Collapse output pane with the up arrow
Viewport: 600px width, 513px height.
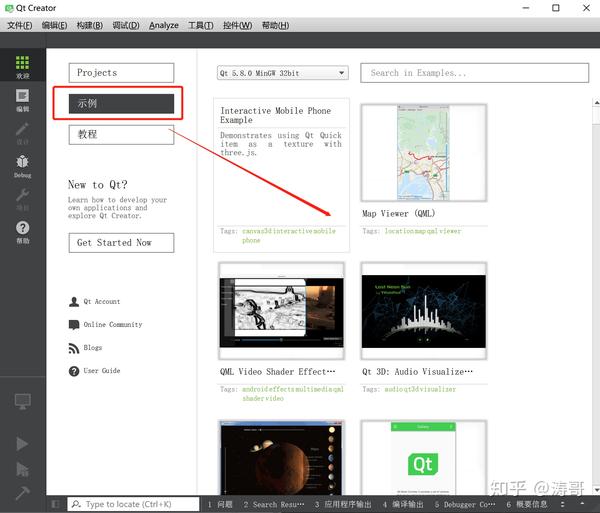(582, 503)
